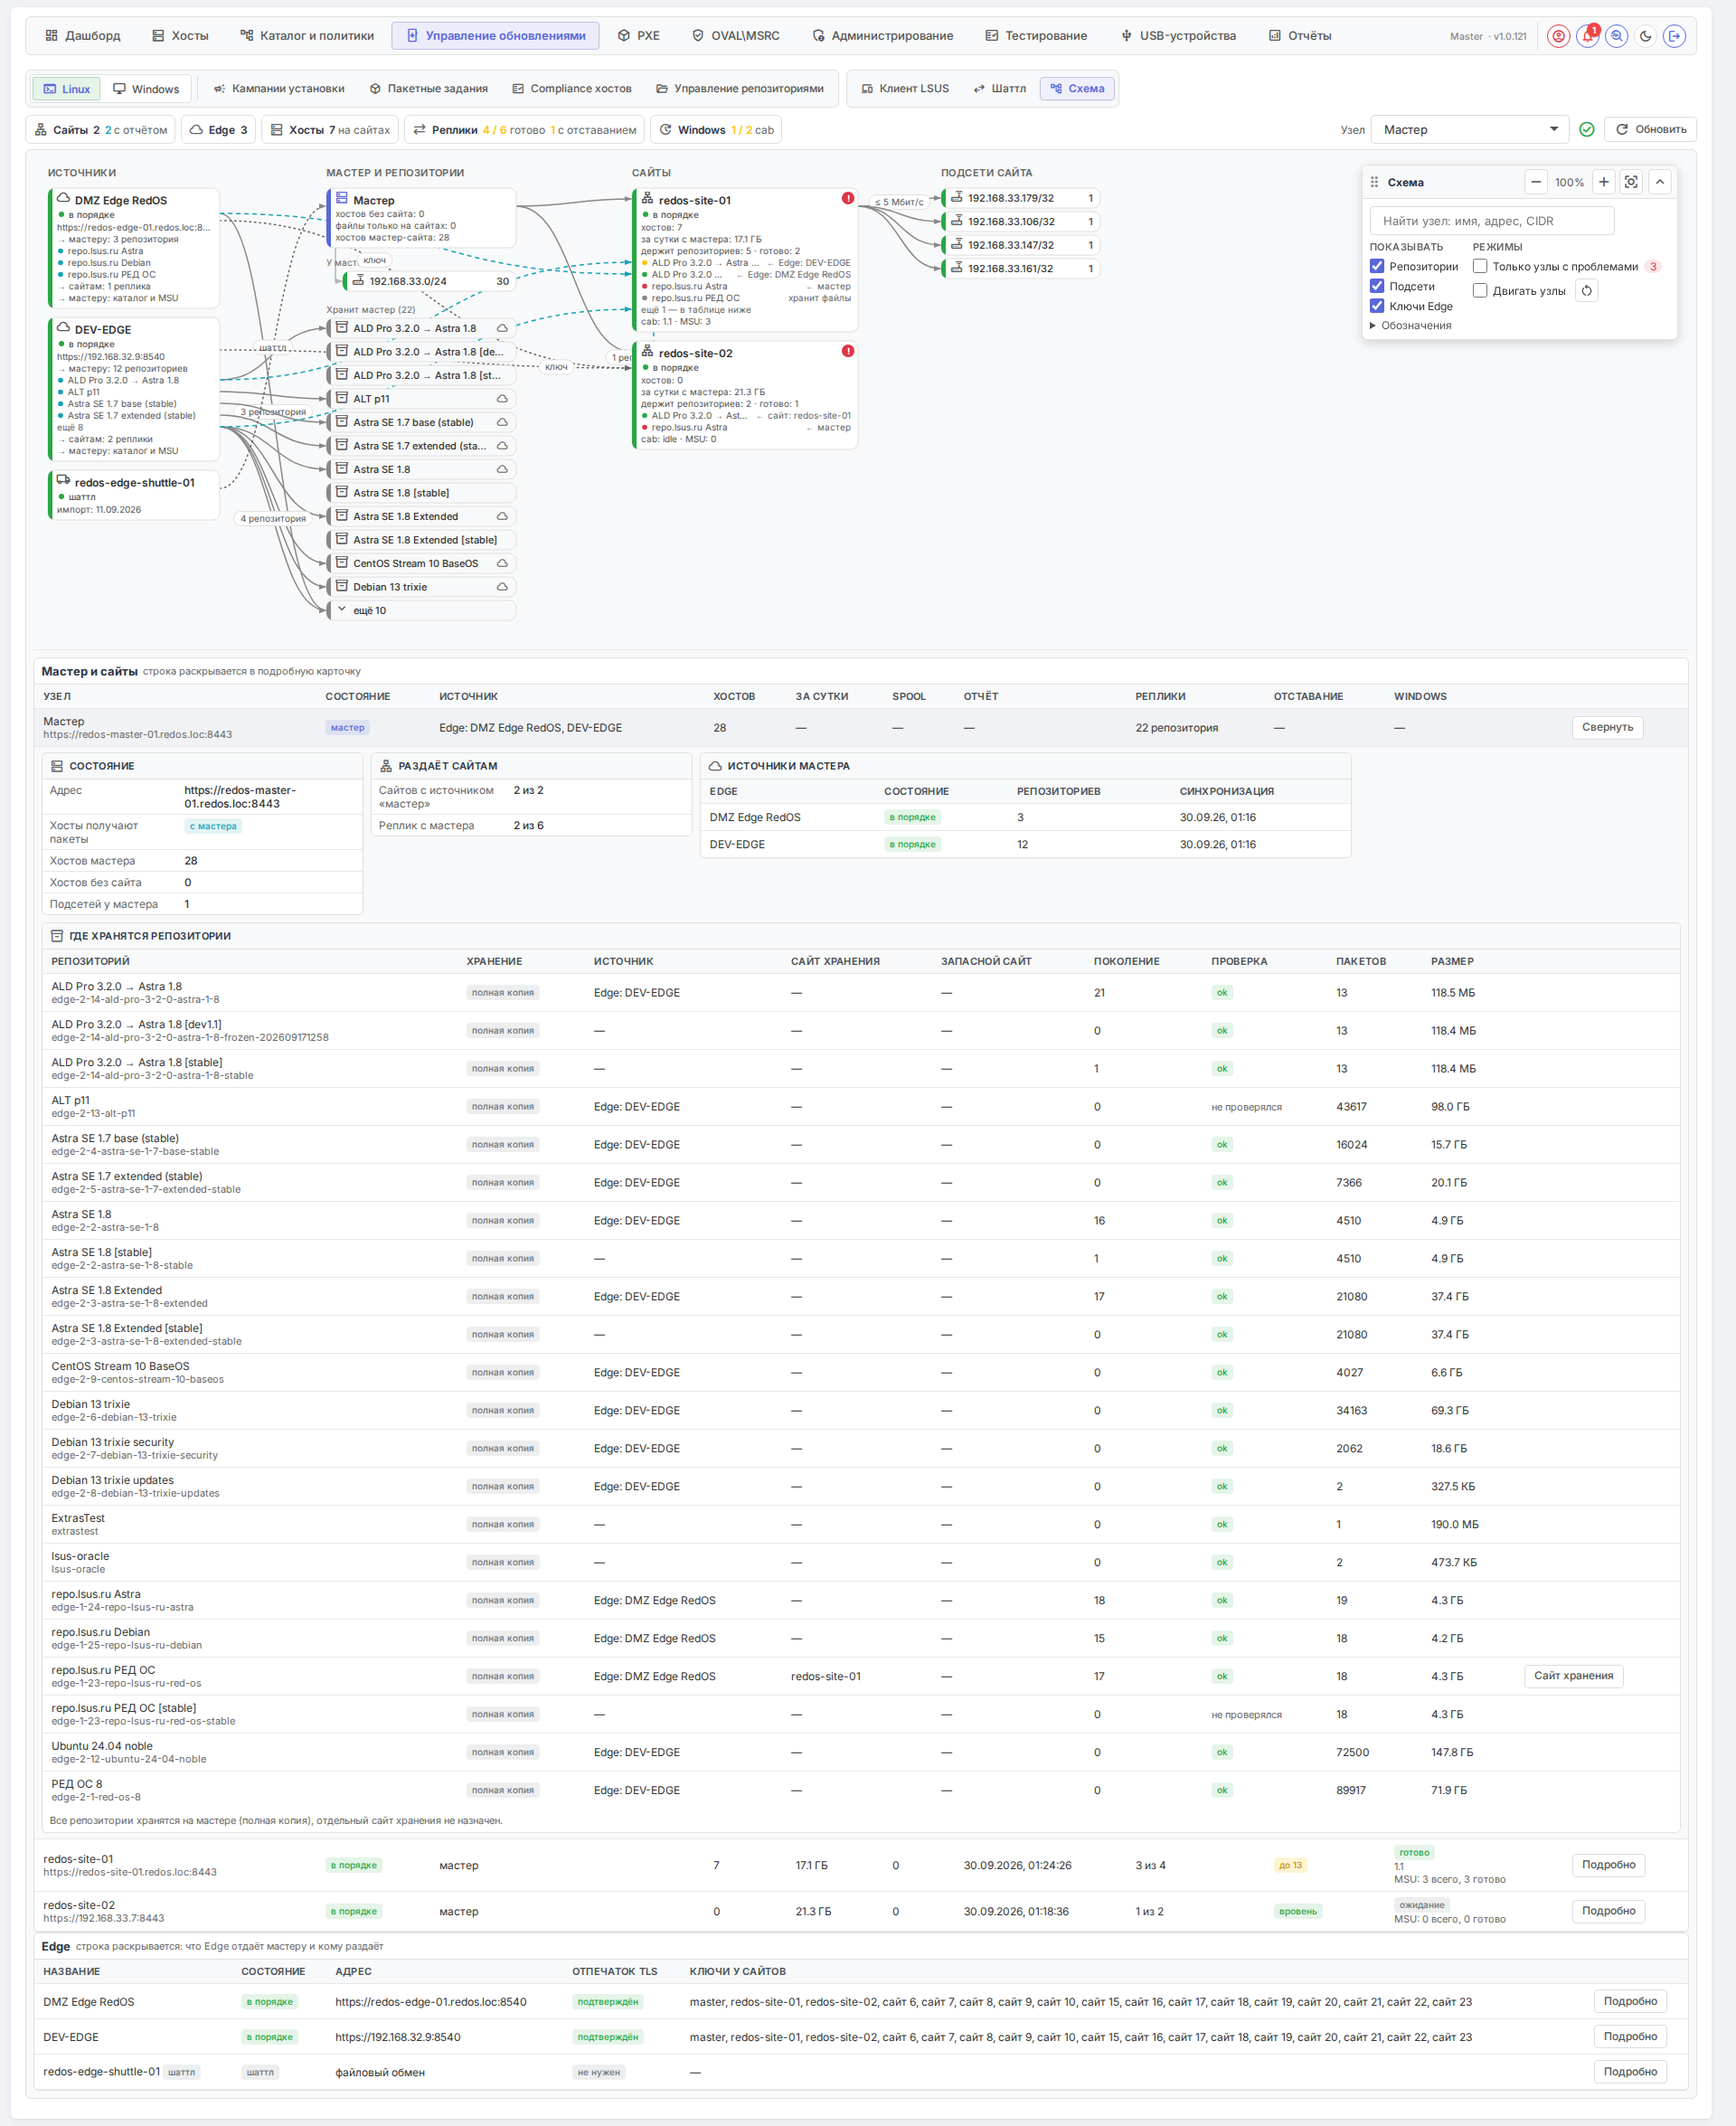This screenshot has height=2126, width=1736.
Task: Open the diagnostics search icon
Action: coord(1616,36)
